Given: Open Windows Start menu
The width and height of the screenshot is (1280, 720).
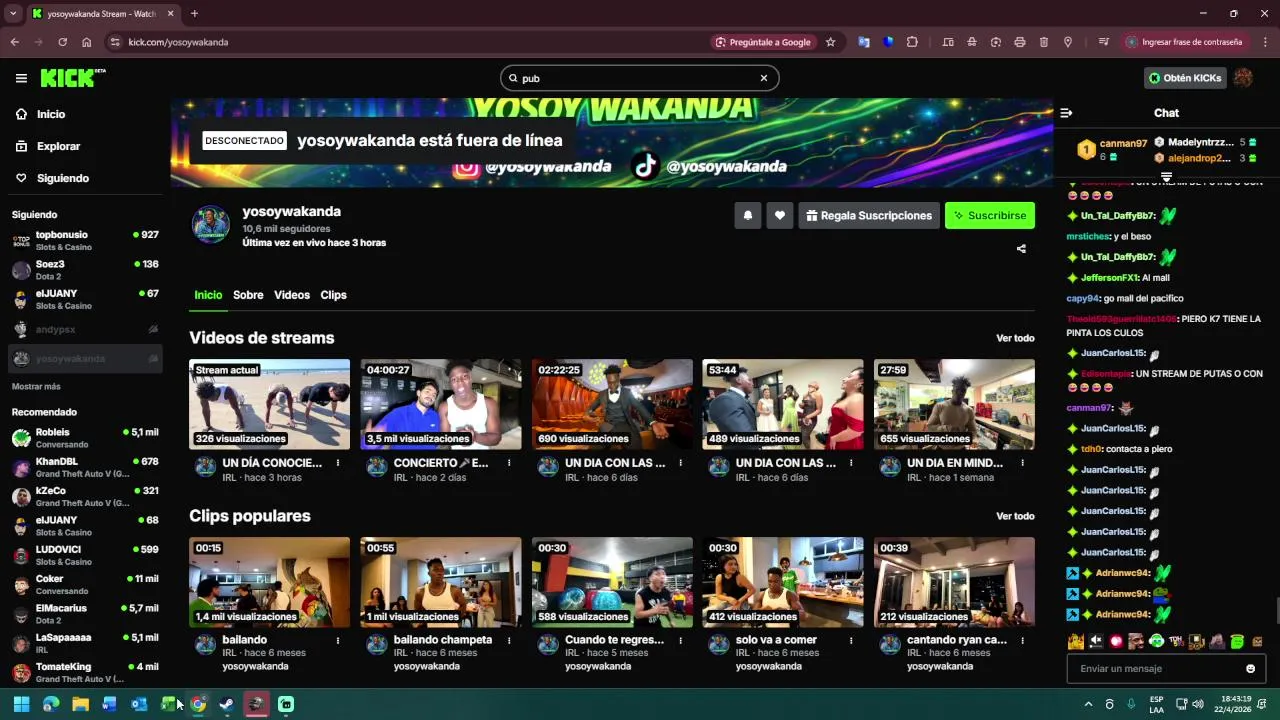Looking at the screenshot, I should coord(21,704).
